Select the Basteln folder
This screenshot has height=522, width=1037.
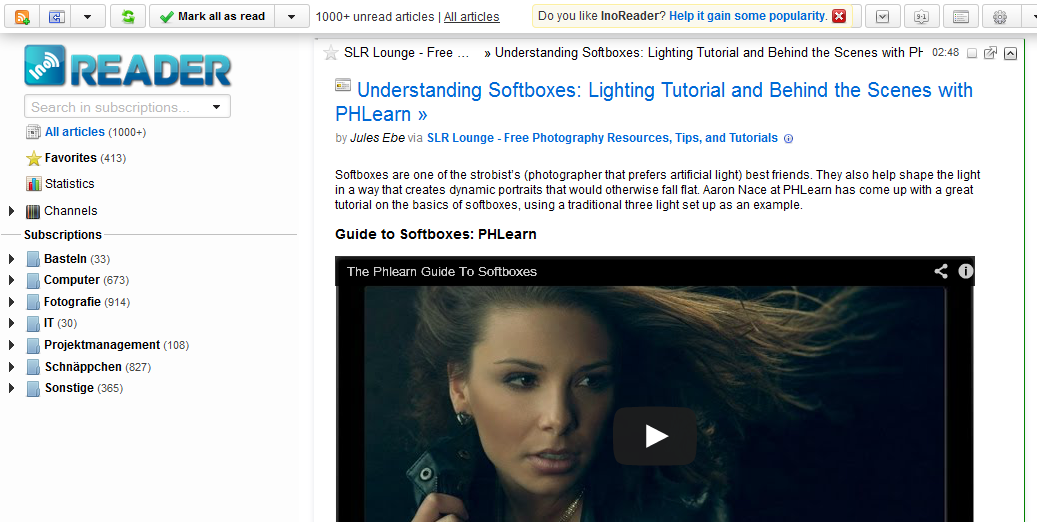65,259
